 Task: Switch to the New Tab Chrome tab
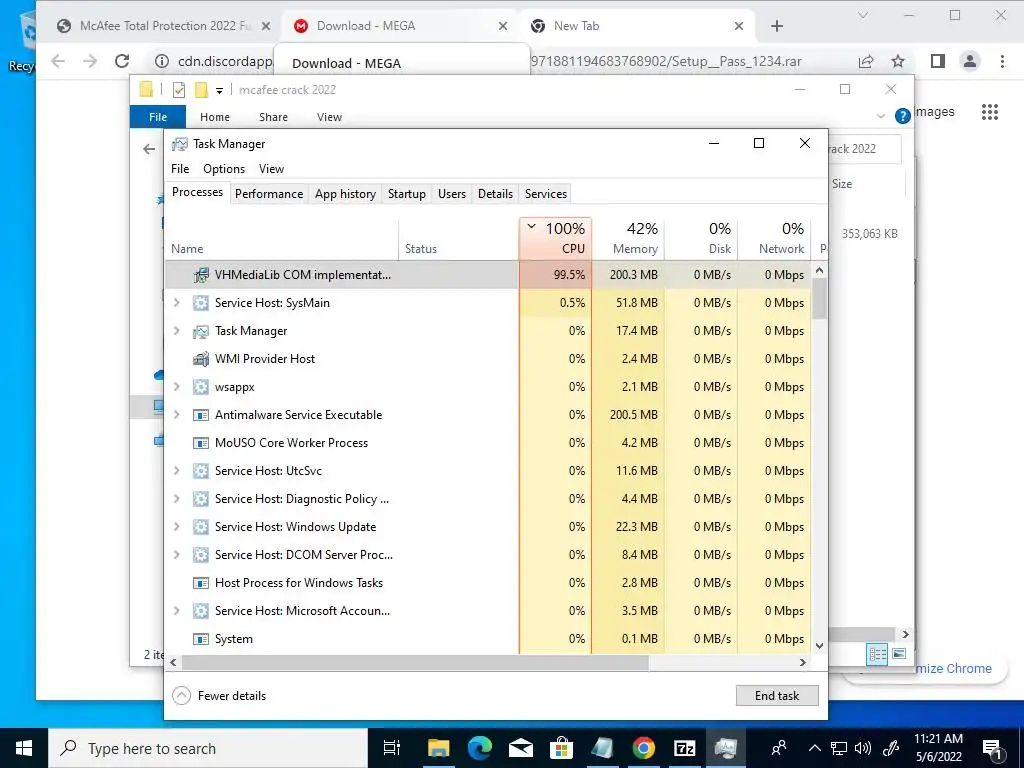[x=635, y=26]
